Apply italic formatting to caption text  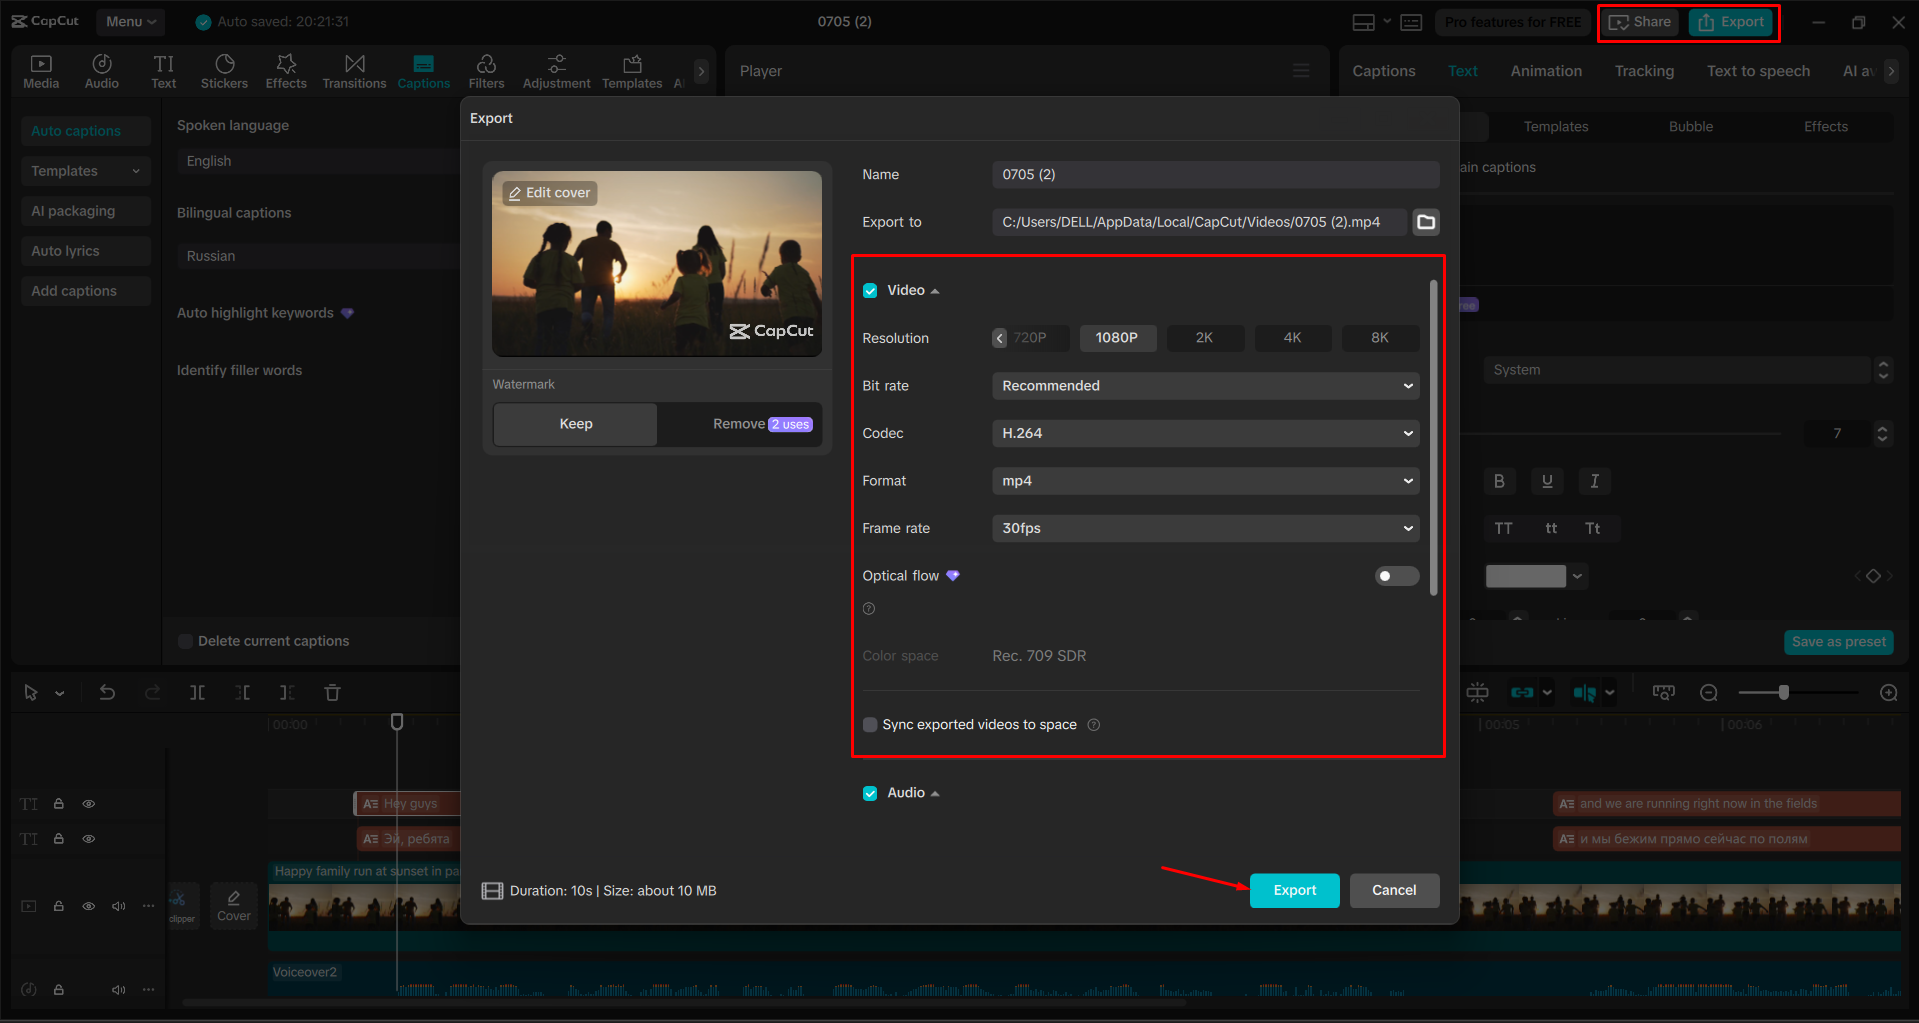click(1594, 481)
